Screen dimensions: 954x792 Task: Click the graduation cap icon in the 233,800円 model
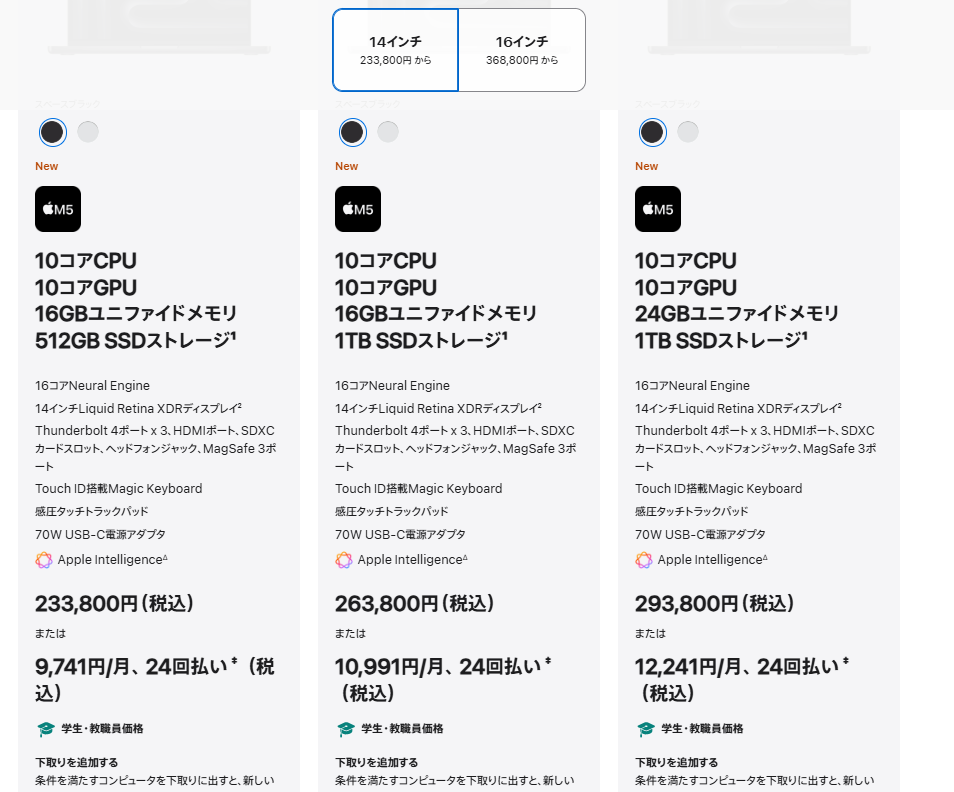[45, 729]
